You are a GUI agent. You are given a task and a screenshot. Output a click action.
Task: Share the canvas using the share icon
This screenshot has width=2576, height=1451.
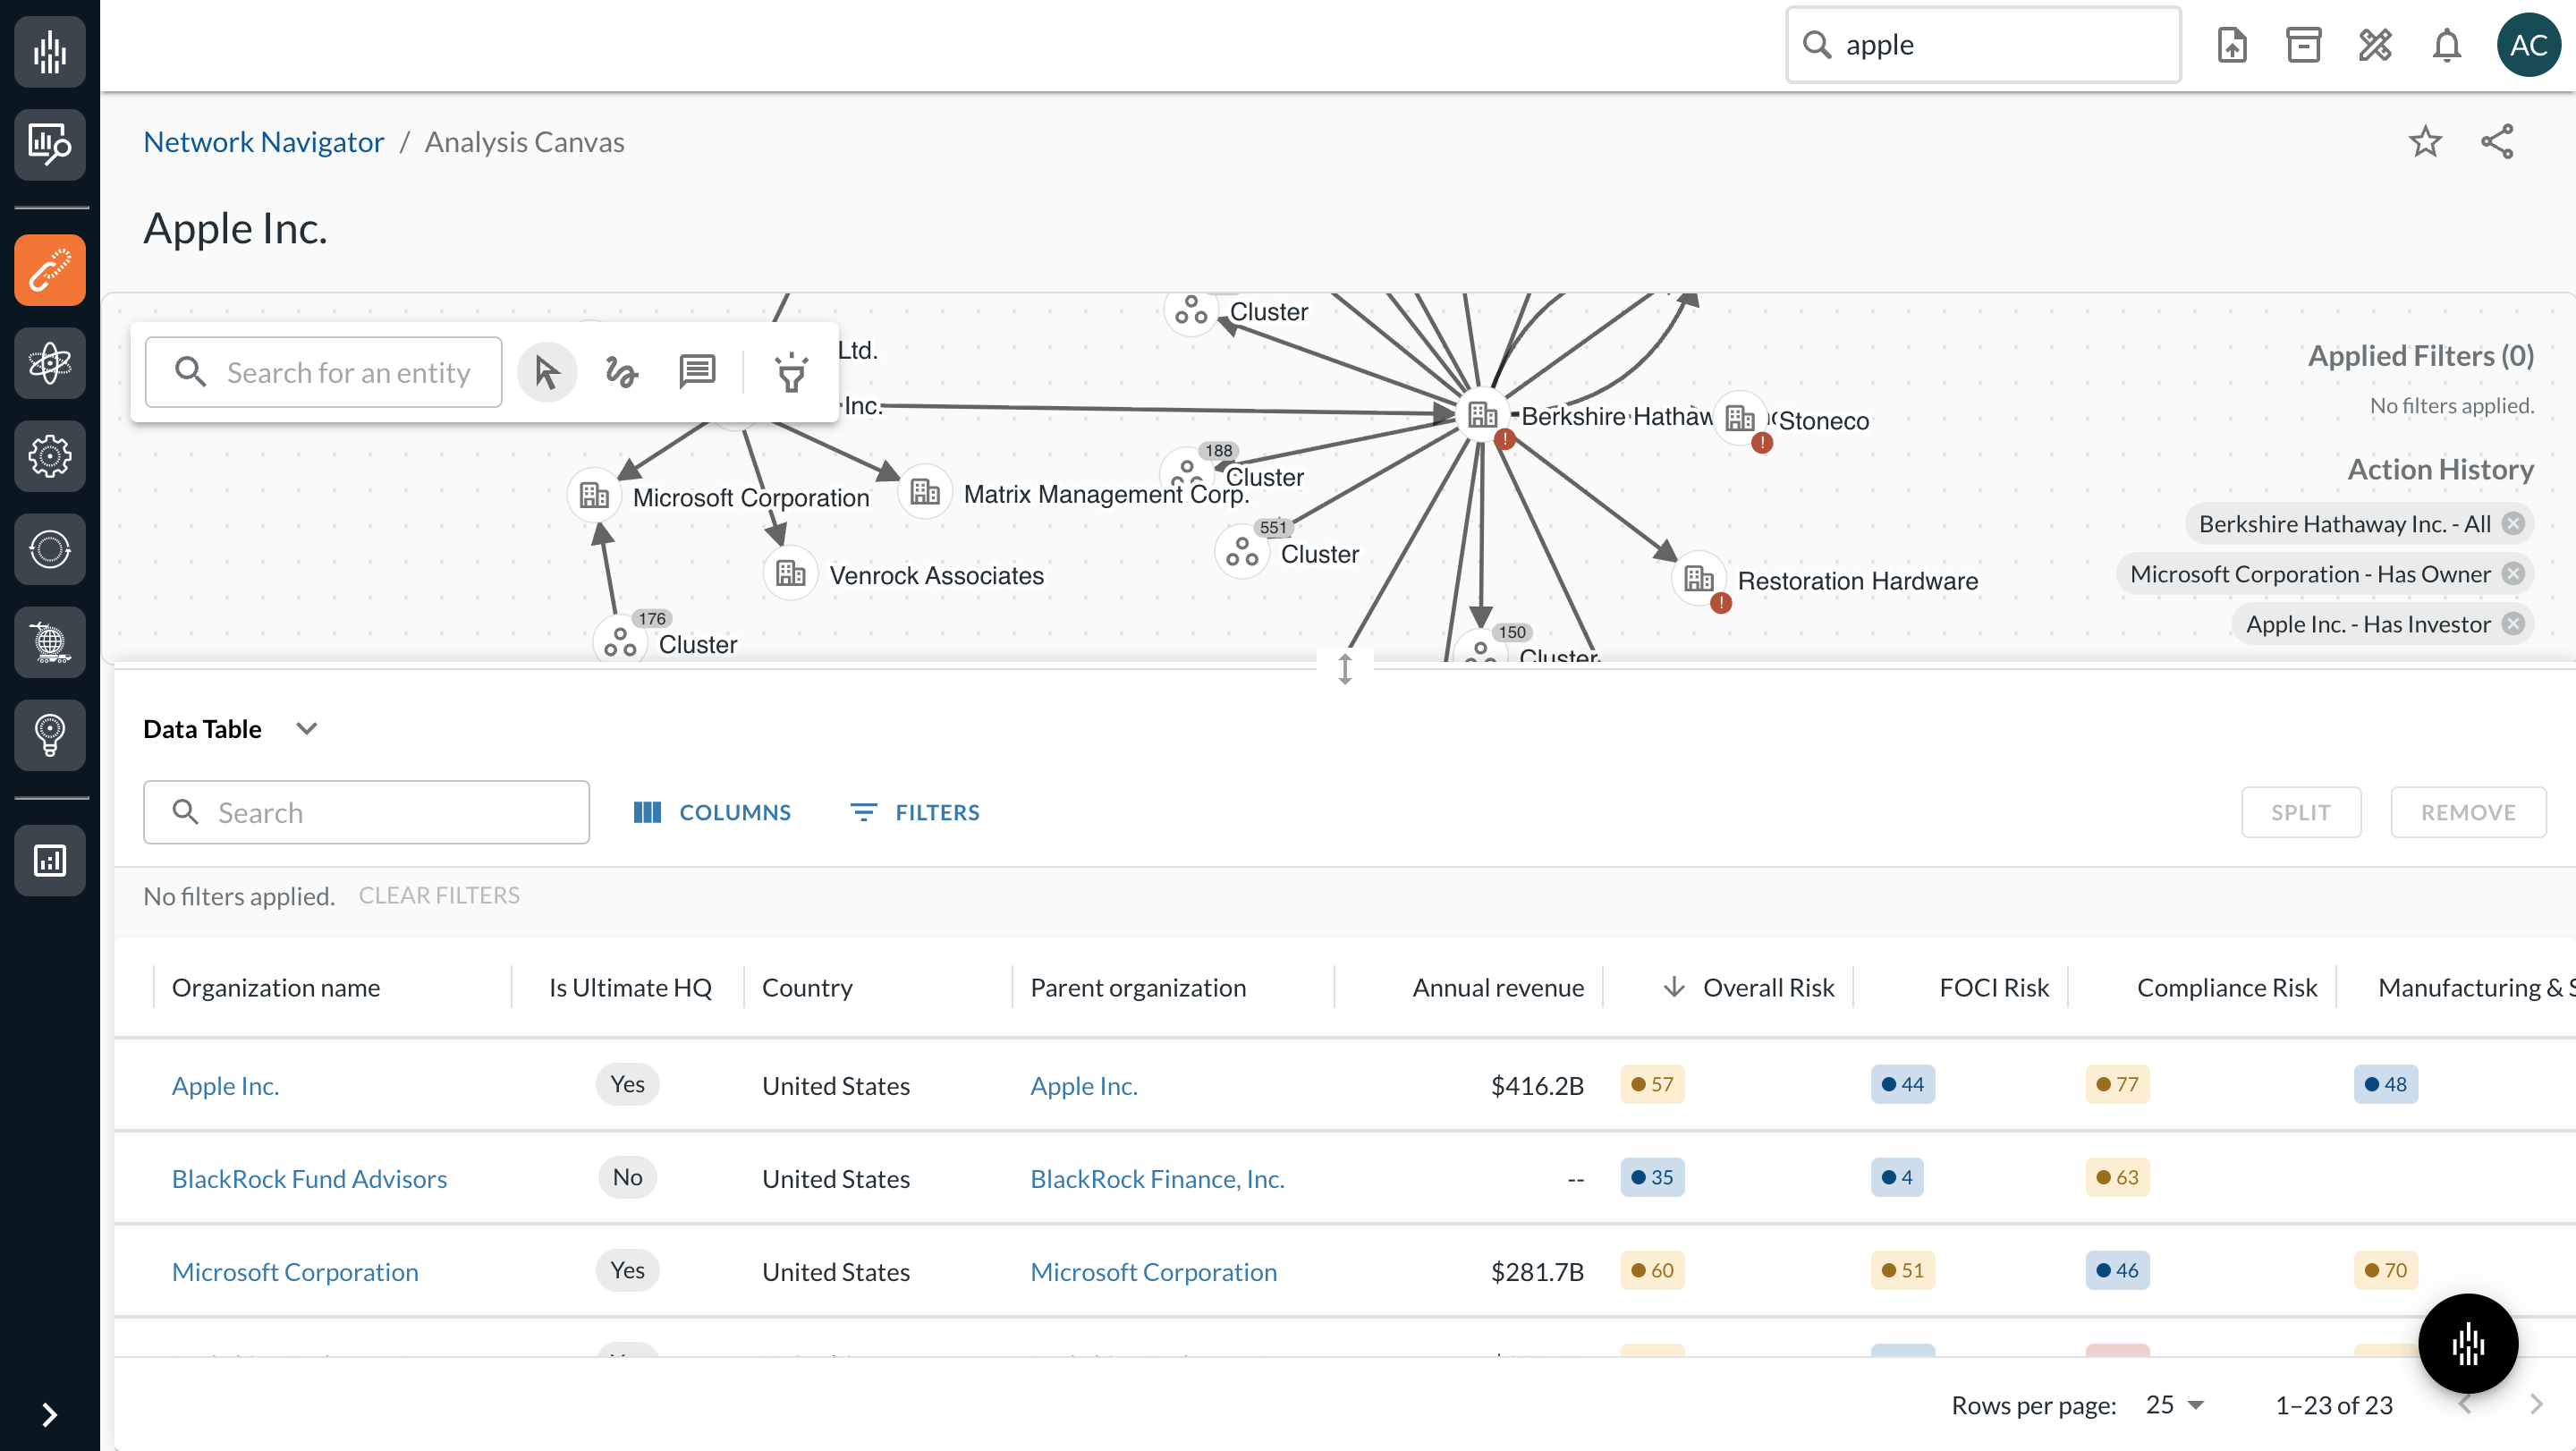pos(2496,142)
